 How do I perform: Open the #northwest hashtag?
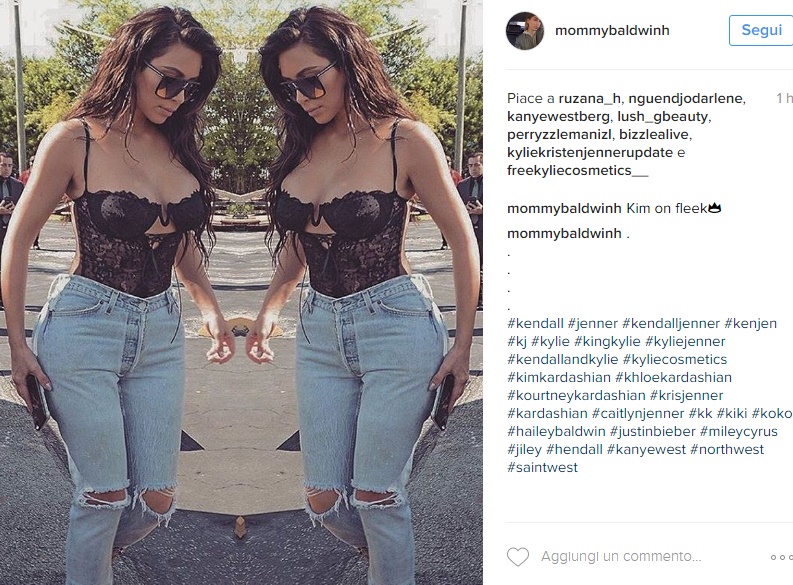pos(727,449)
